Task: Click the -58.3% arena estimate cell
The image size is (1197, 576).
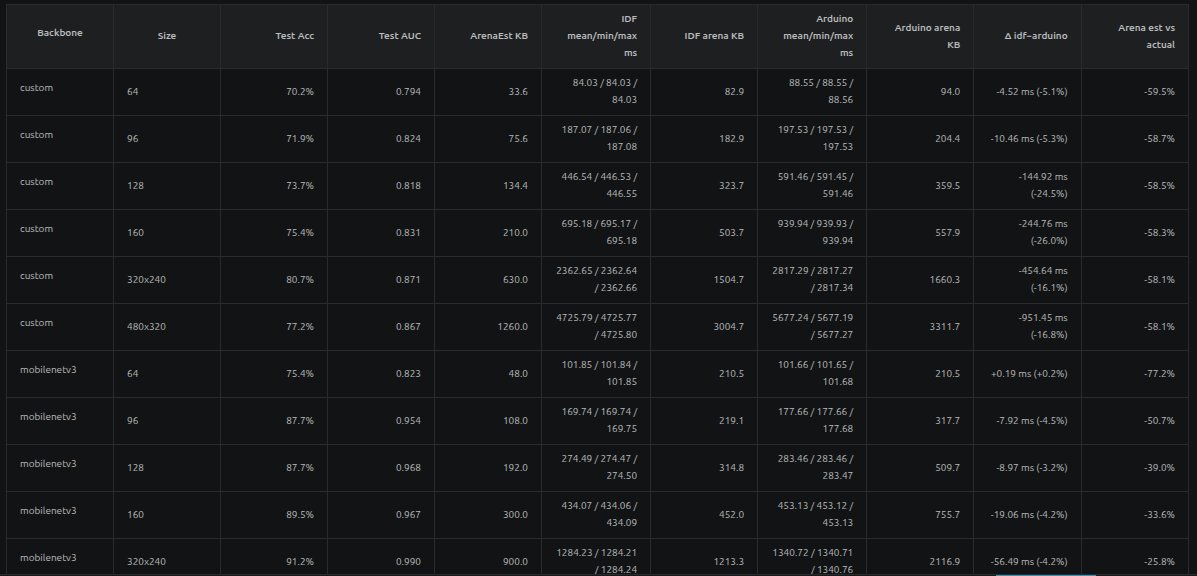Action: coord(1160,233)
